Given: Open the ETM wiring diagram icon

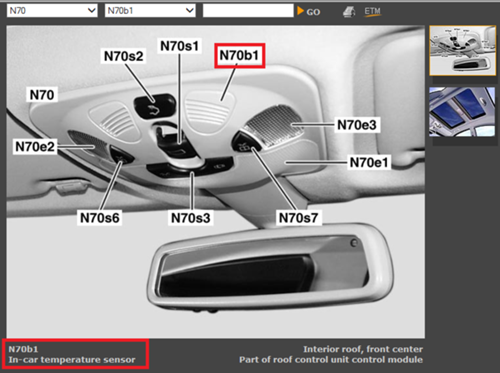Looking at the screenshot, I should [372, 12].
